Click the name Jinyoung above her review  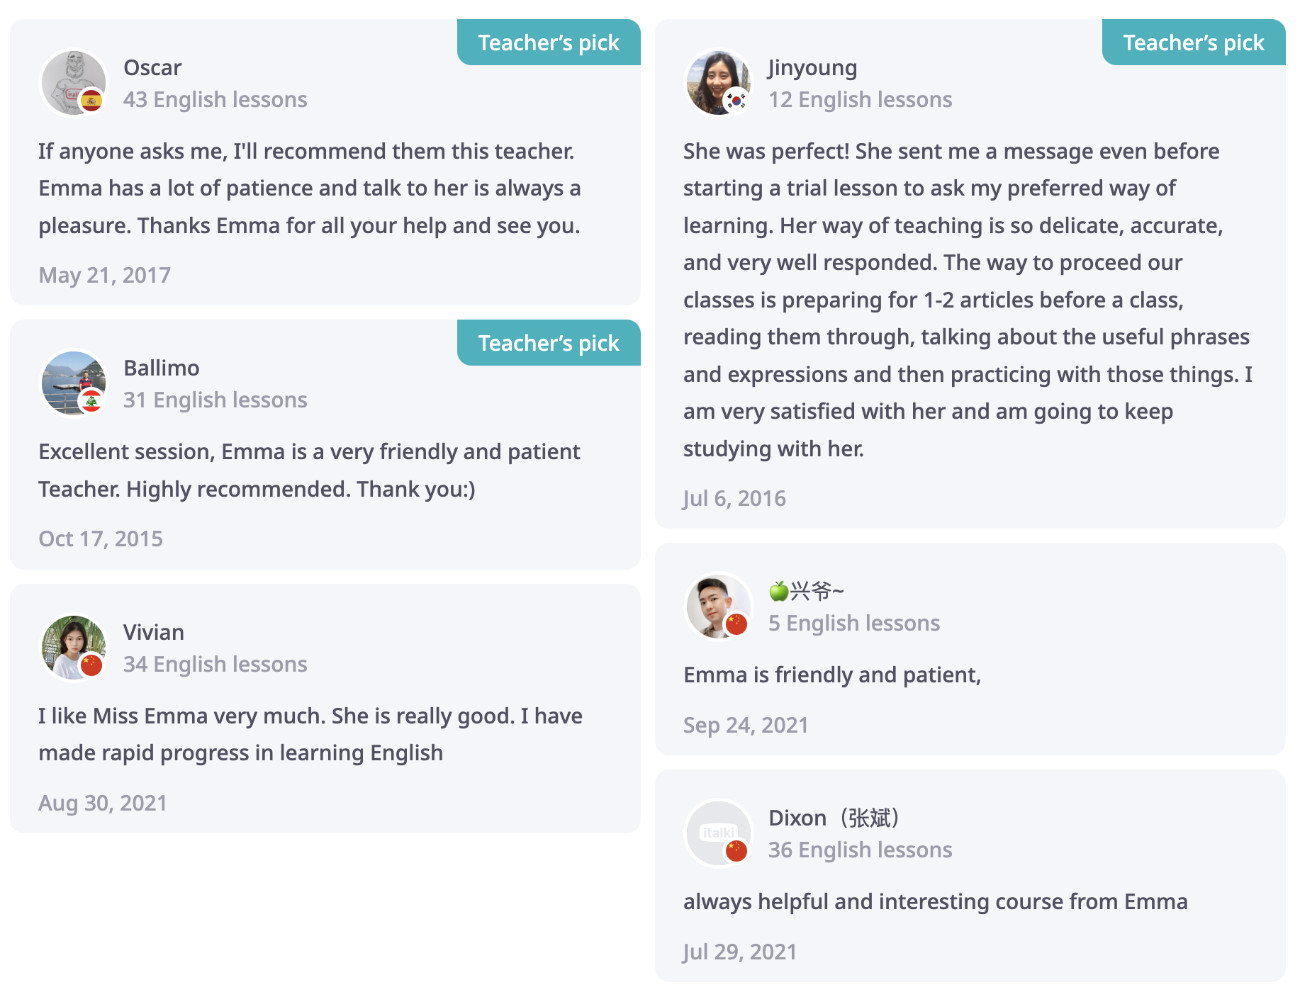point(812,67)
